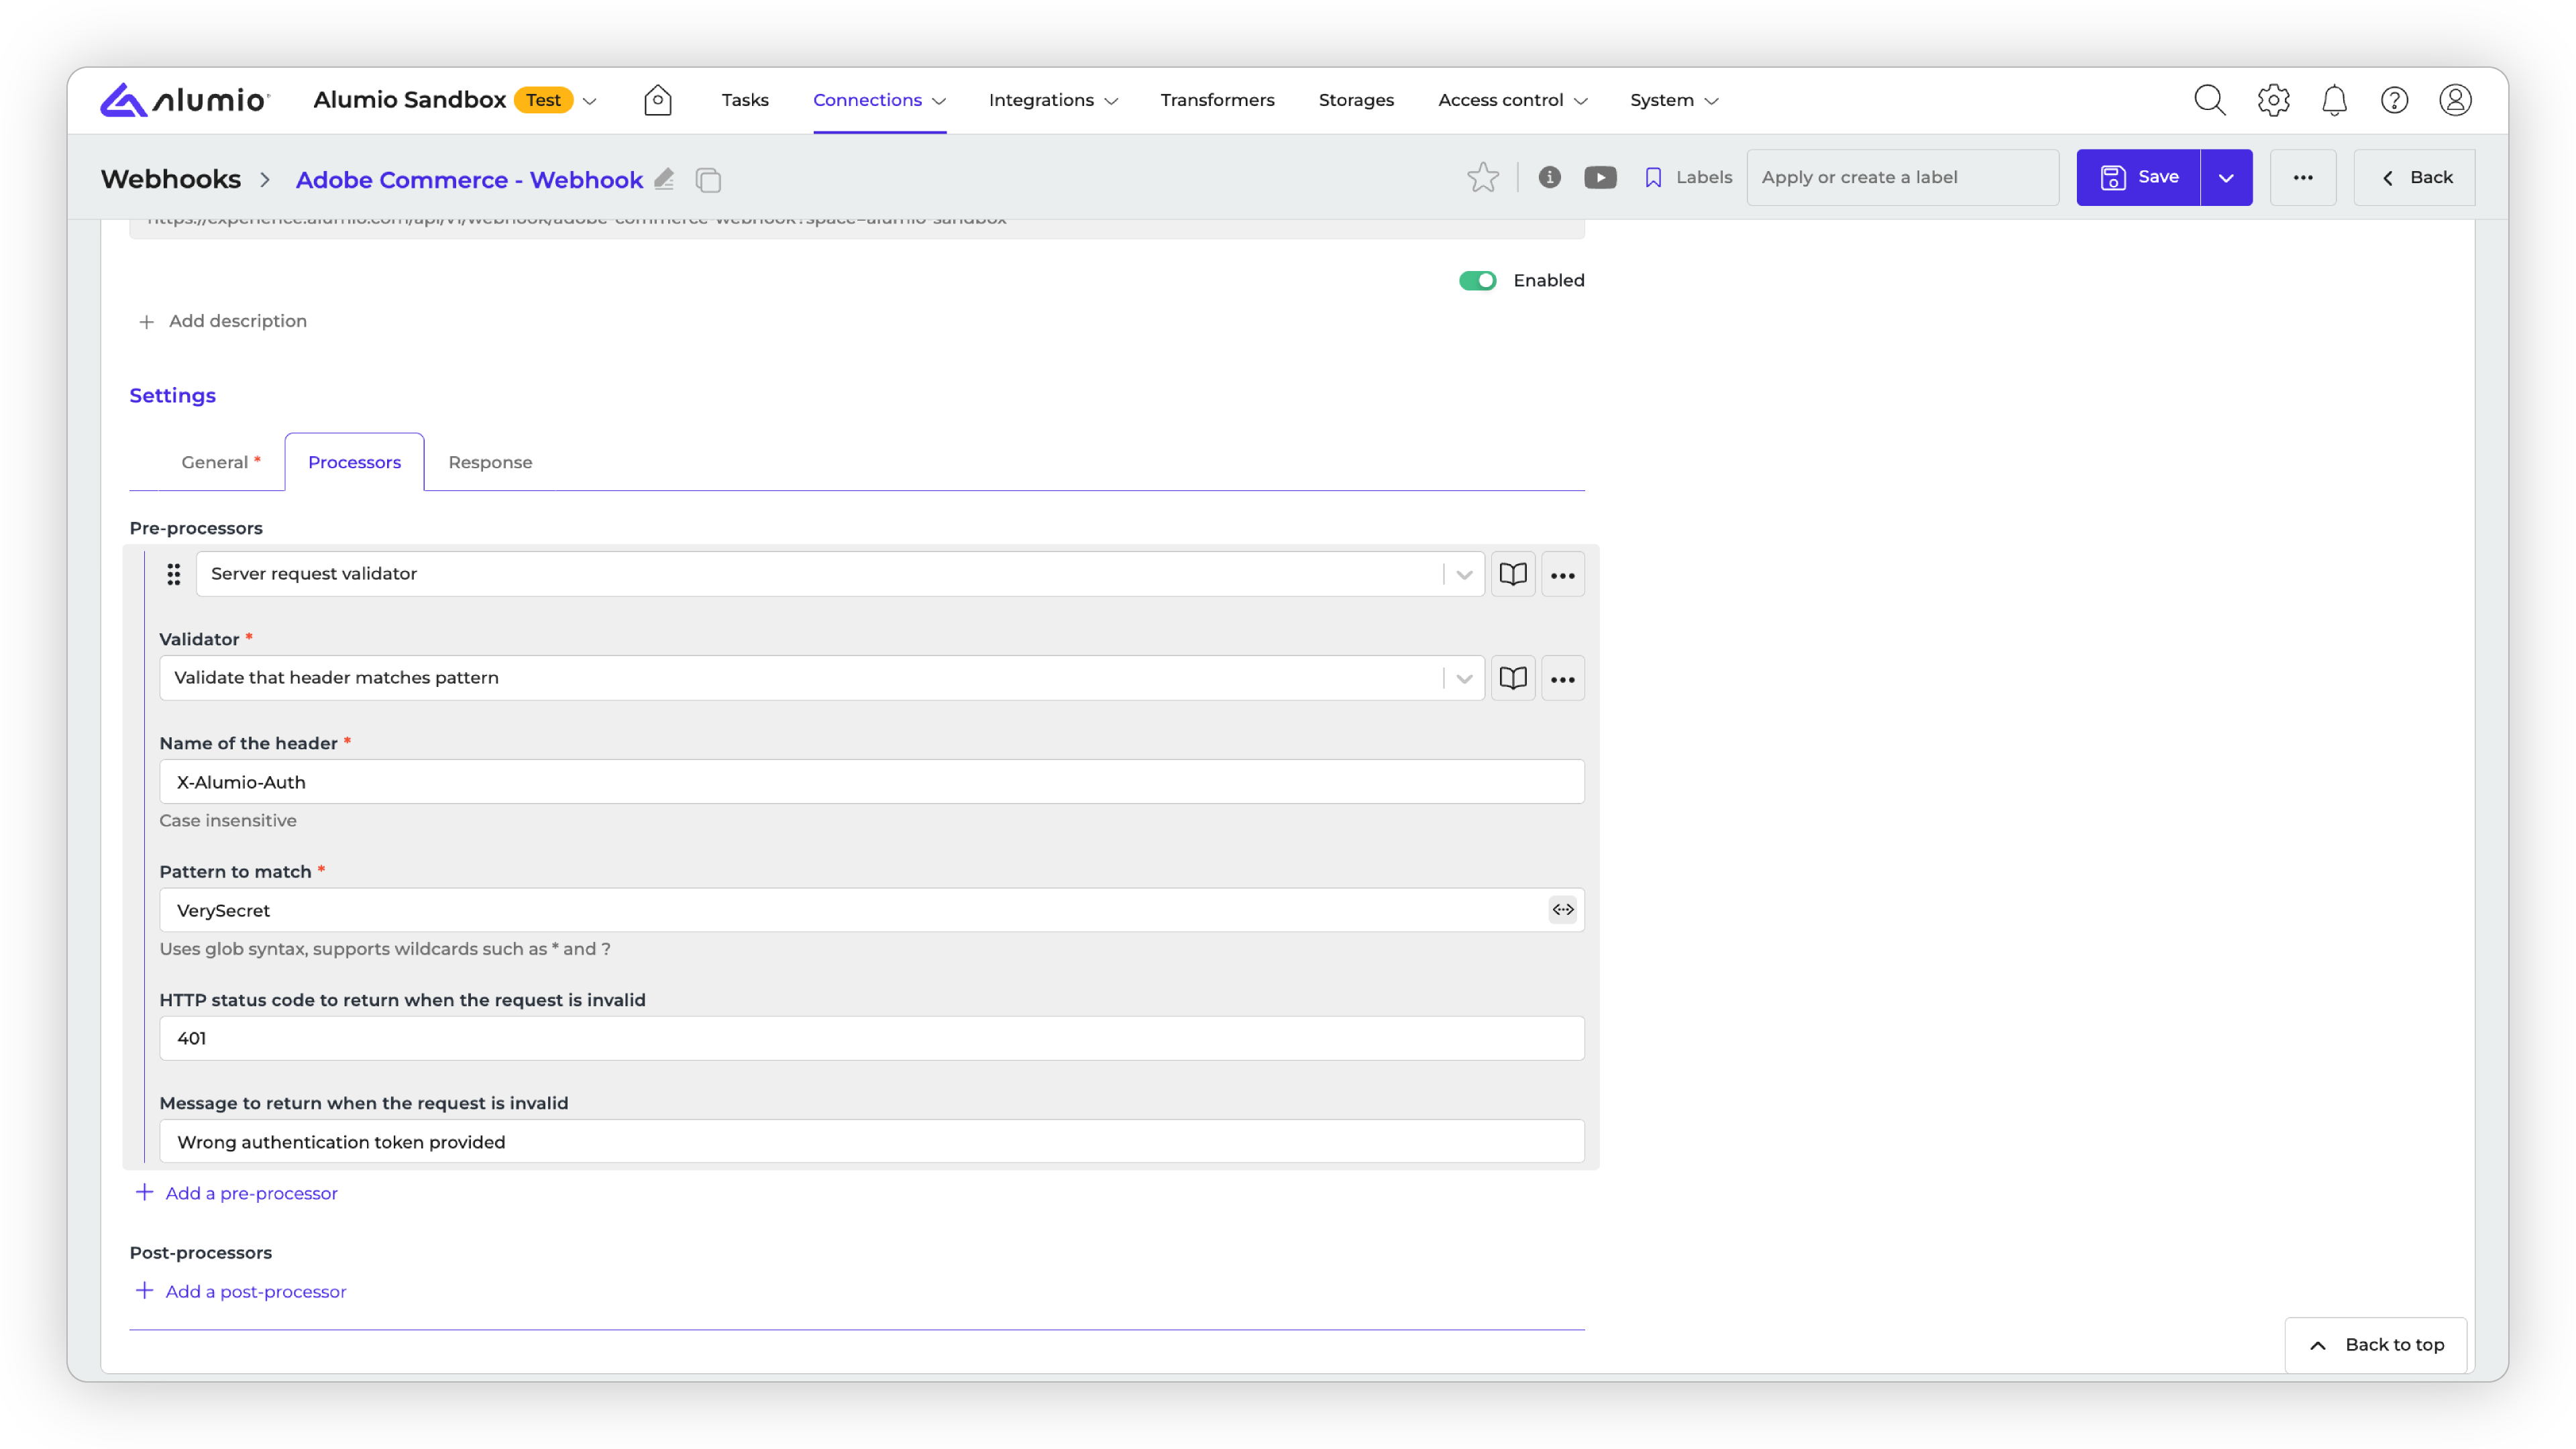Click the Name of the header field
The image size is (2576, 1449).
tap(870, 782)
